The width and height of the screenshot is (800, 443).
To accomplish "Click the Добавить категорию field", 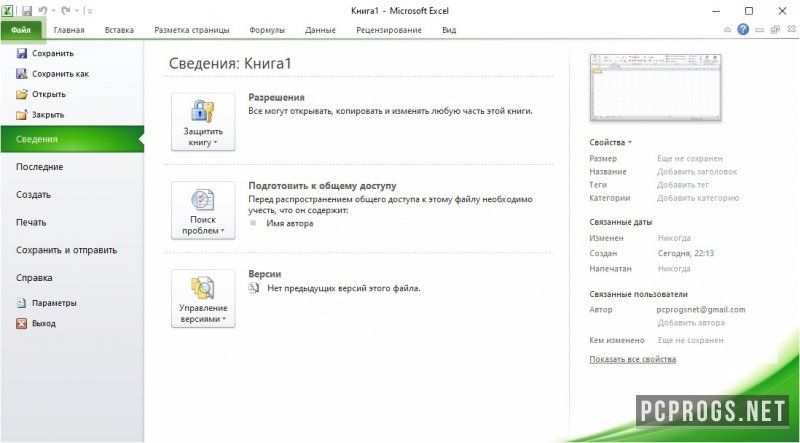I will pyautogui.click(x=698, y=198).
